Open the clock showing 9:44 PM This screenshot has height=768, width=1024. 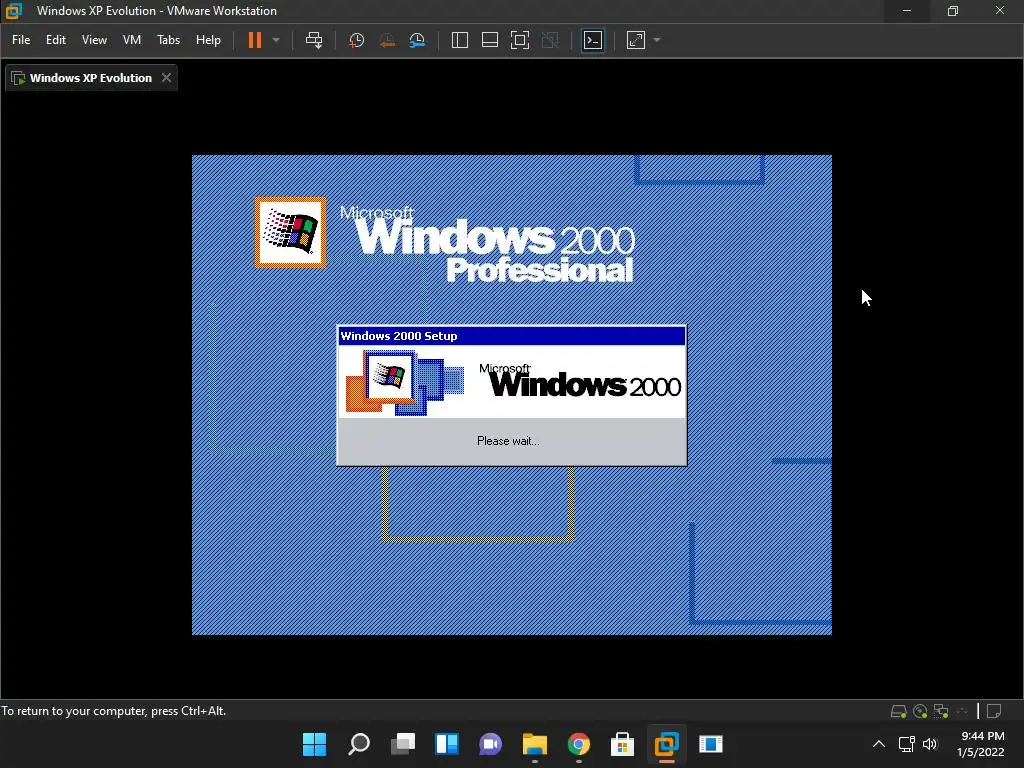click(x=981, y=744)
